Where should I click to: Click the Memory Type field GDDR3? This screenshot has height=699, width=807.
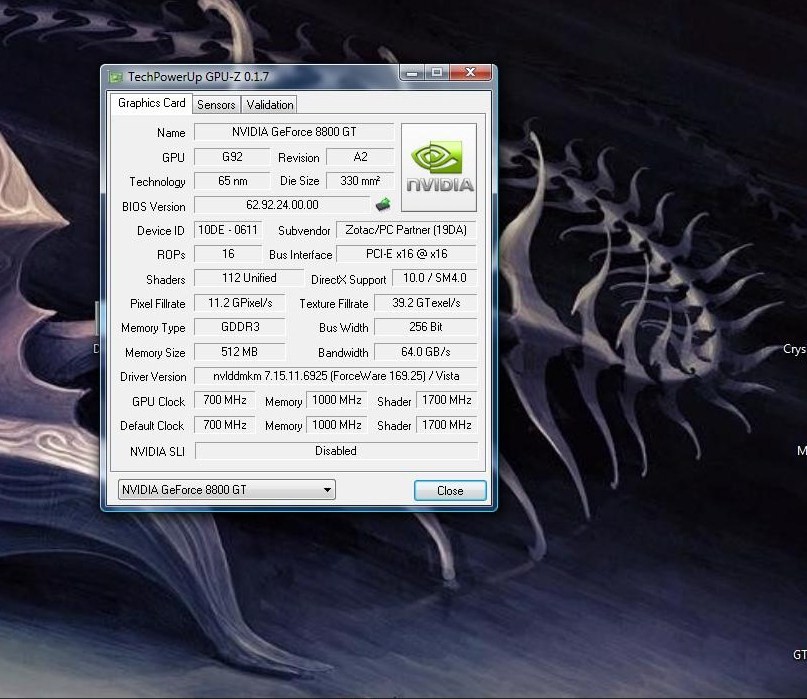point(240,327)
